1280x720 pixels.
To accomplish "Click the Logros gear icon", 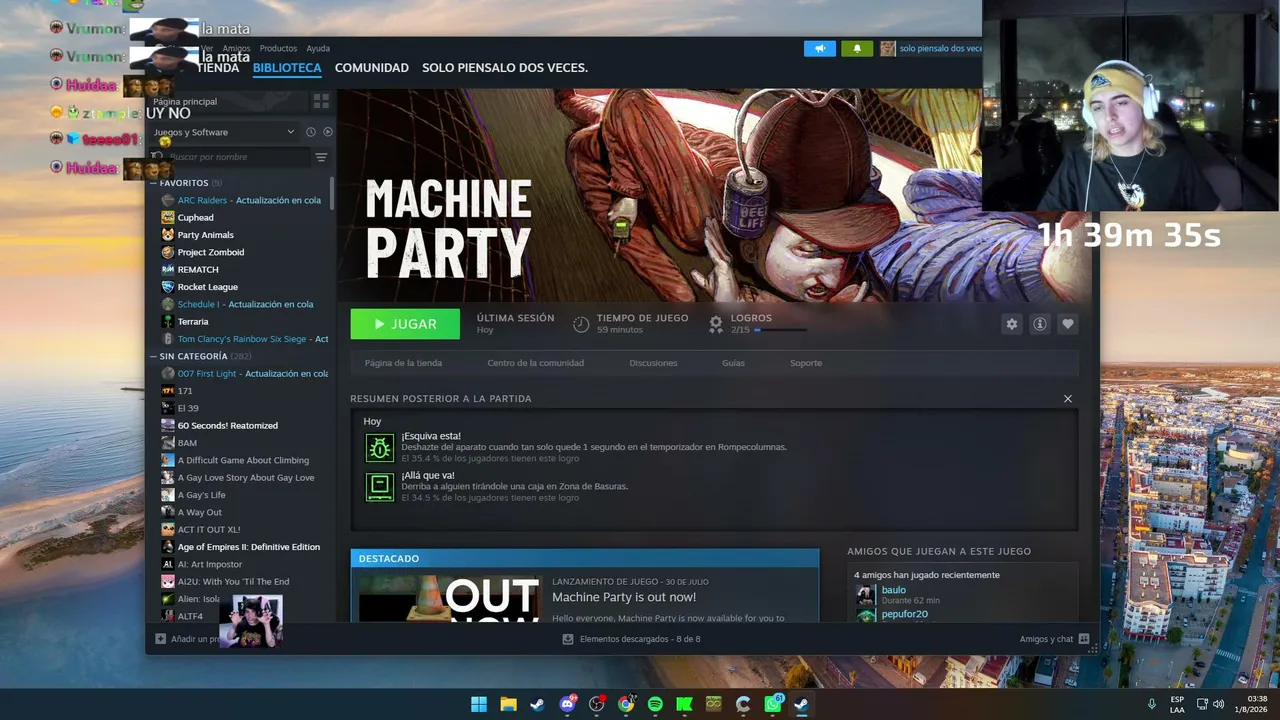I will pos(716,324).
